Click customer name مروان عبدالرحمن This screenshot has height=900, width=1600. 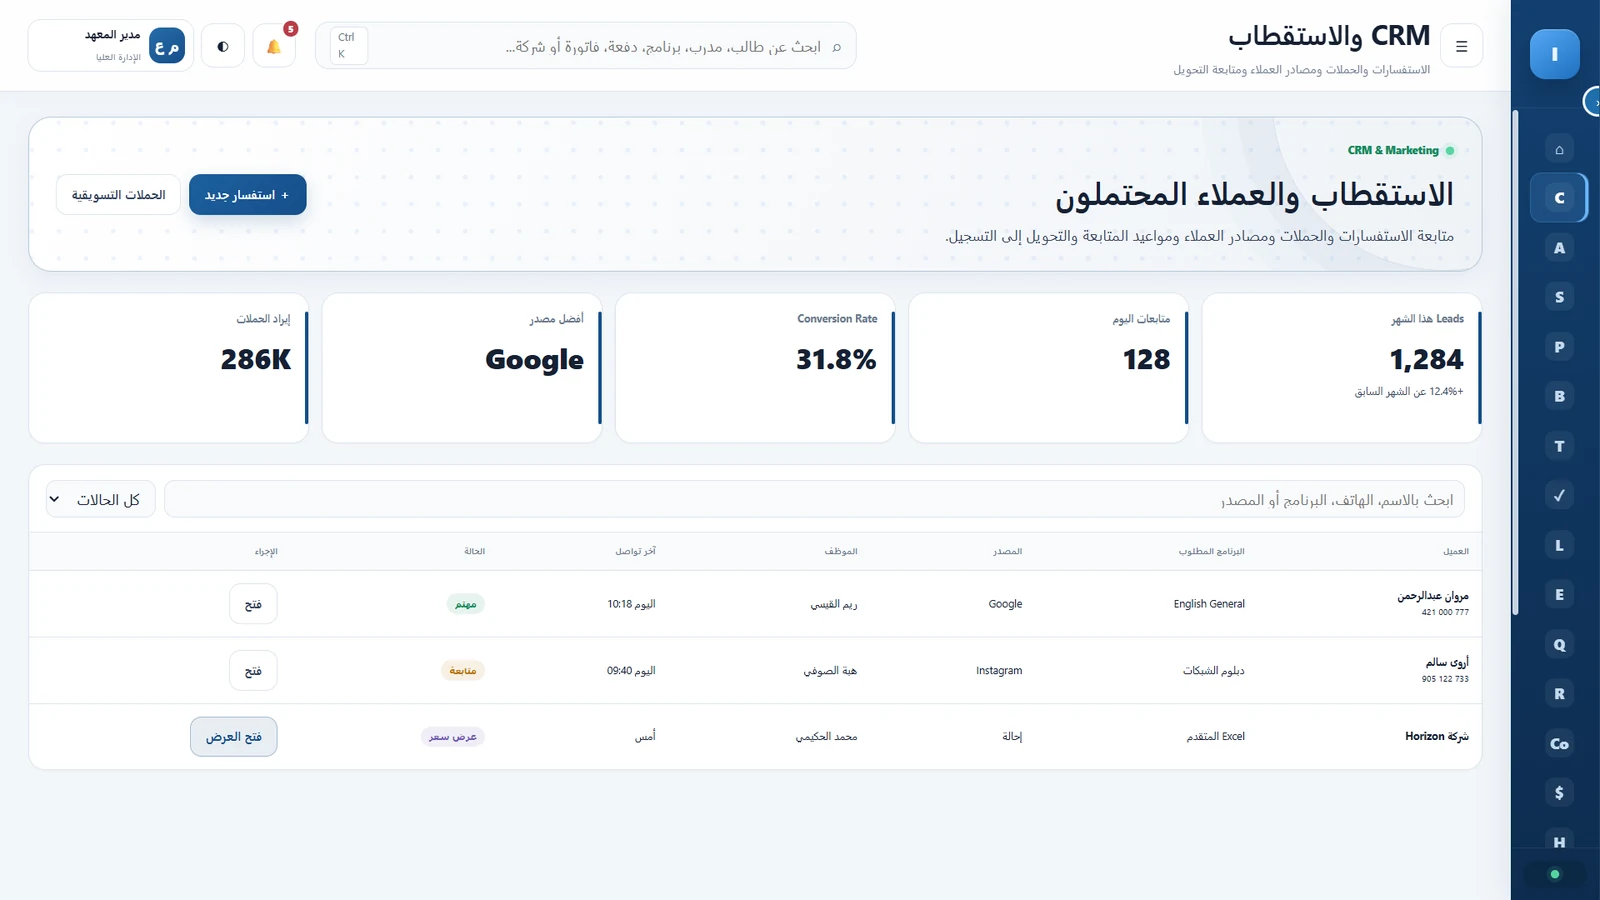point(1433,596)
